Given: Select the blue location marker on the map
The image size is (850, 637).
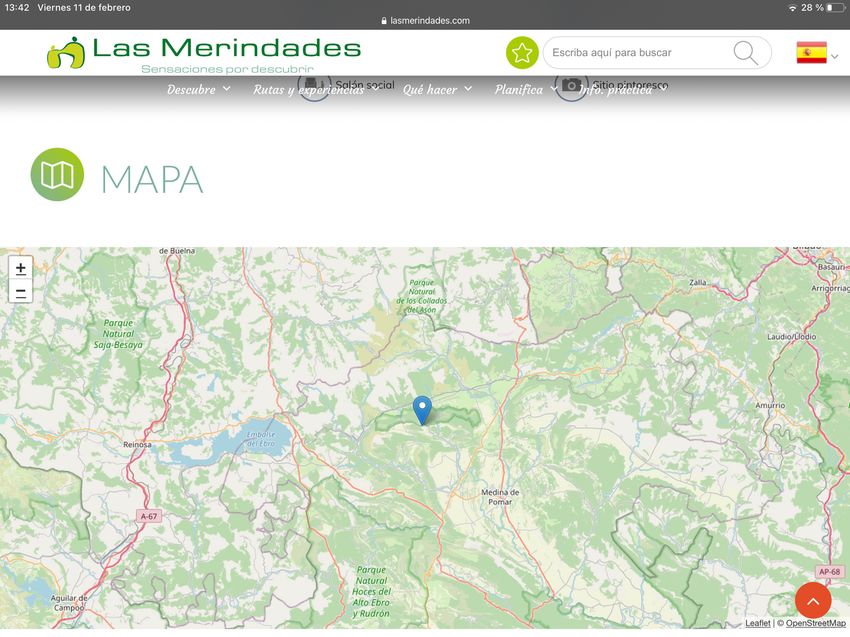Looking at the screenshot, I should [422, 410].
